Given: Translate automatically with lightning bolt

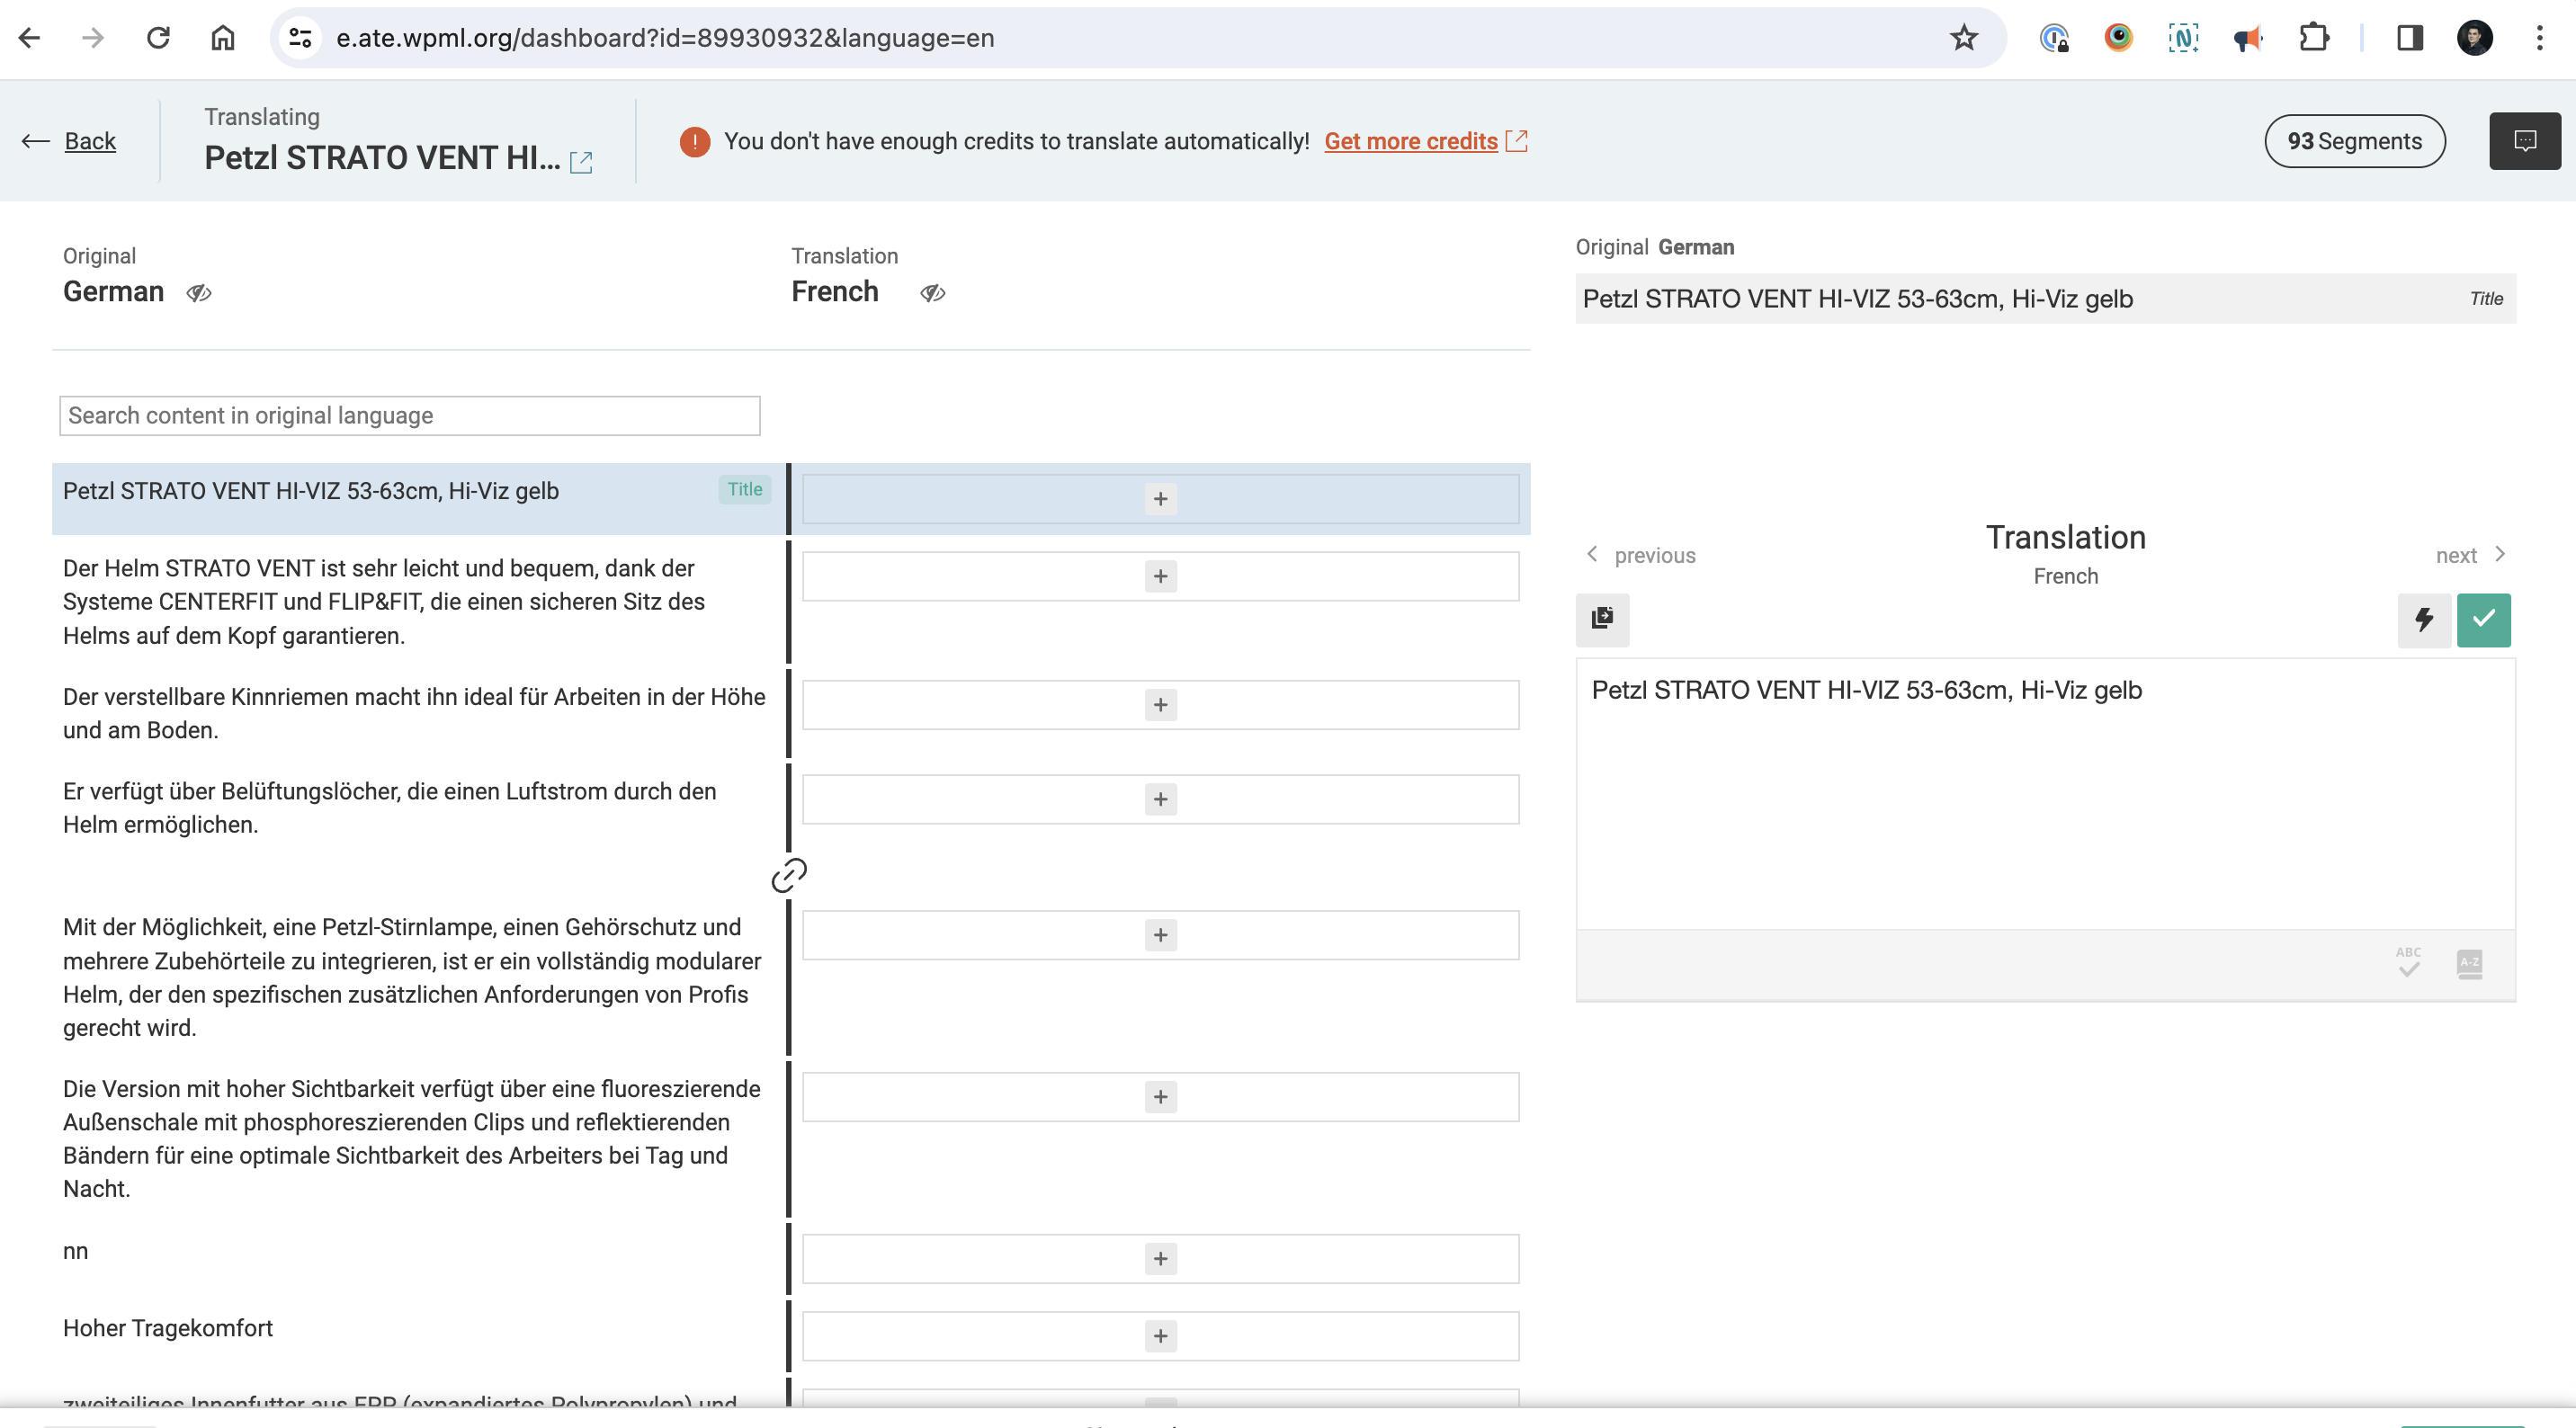Looking at the screenshot, I should pyautogui.click(x=2424, y=620).
